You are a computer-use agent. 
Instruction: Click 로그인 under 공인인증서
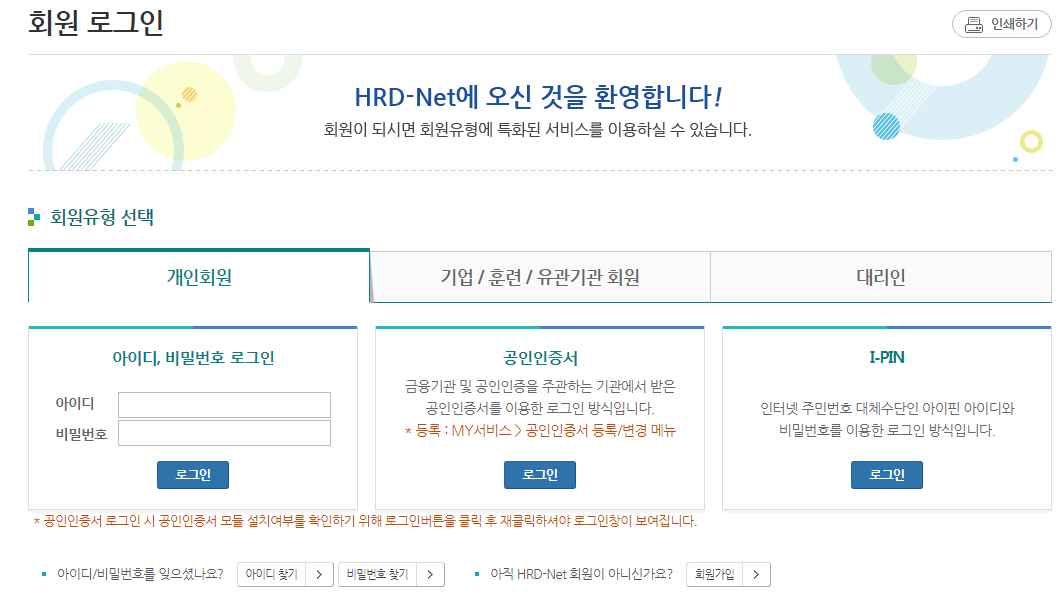pyautogui.click(x=540, y=474)
